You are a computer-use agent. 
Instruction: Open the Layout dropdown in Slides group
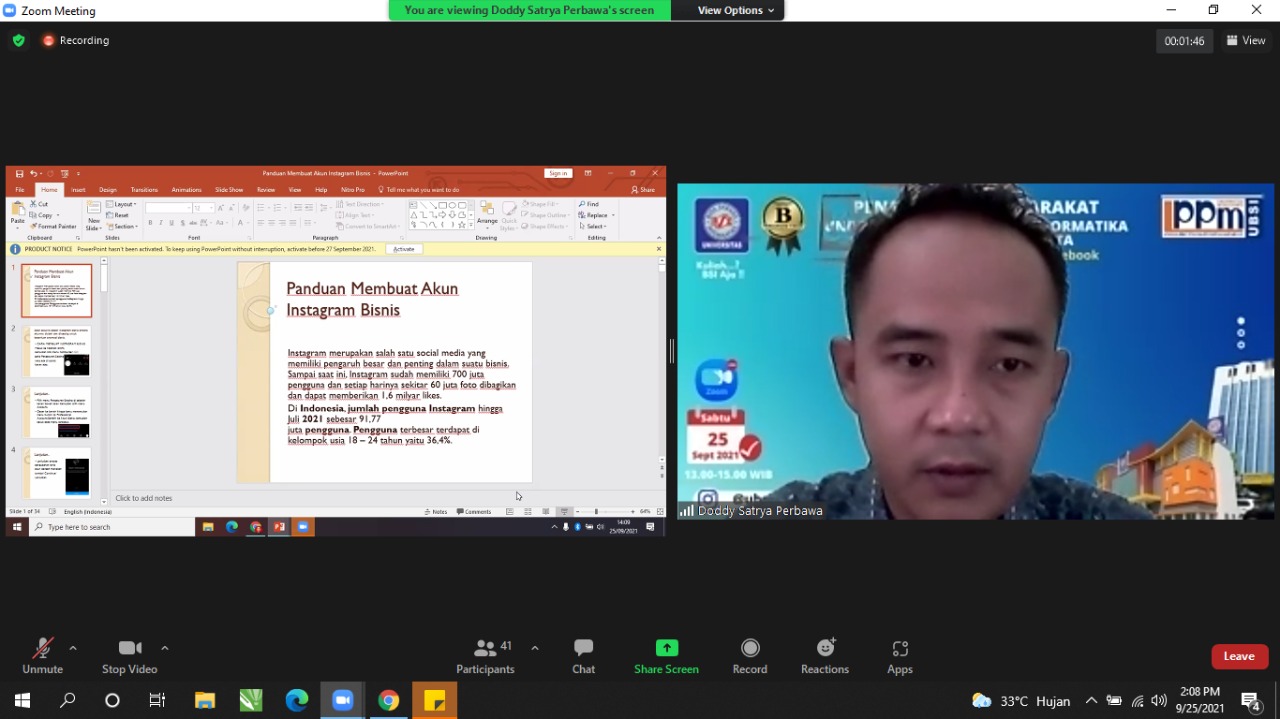coord(123,204)
